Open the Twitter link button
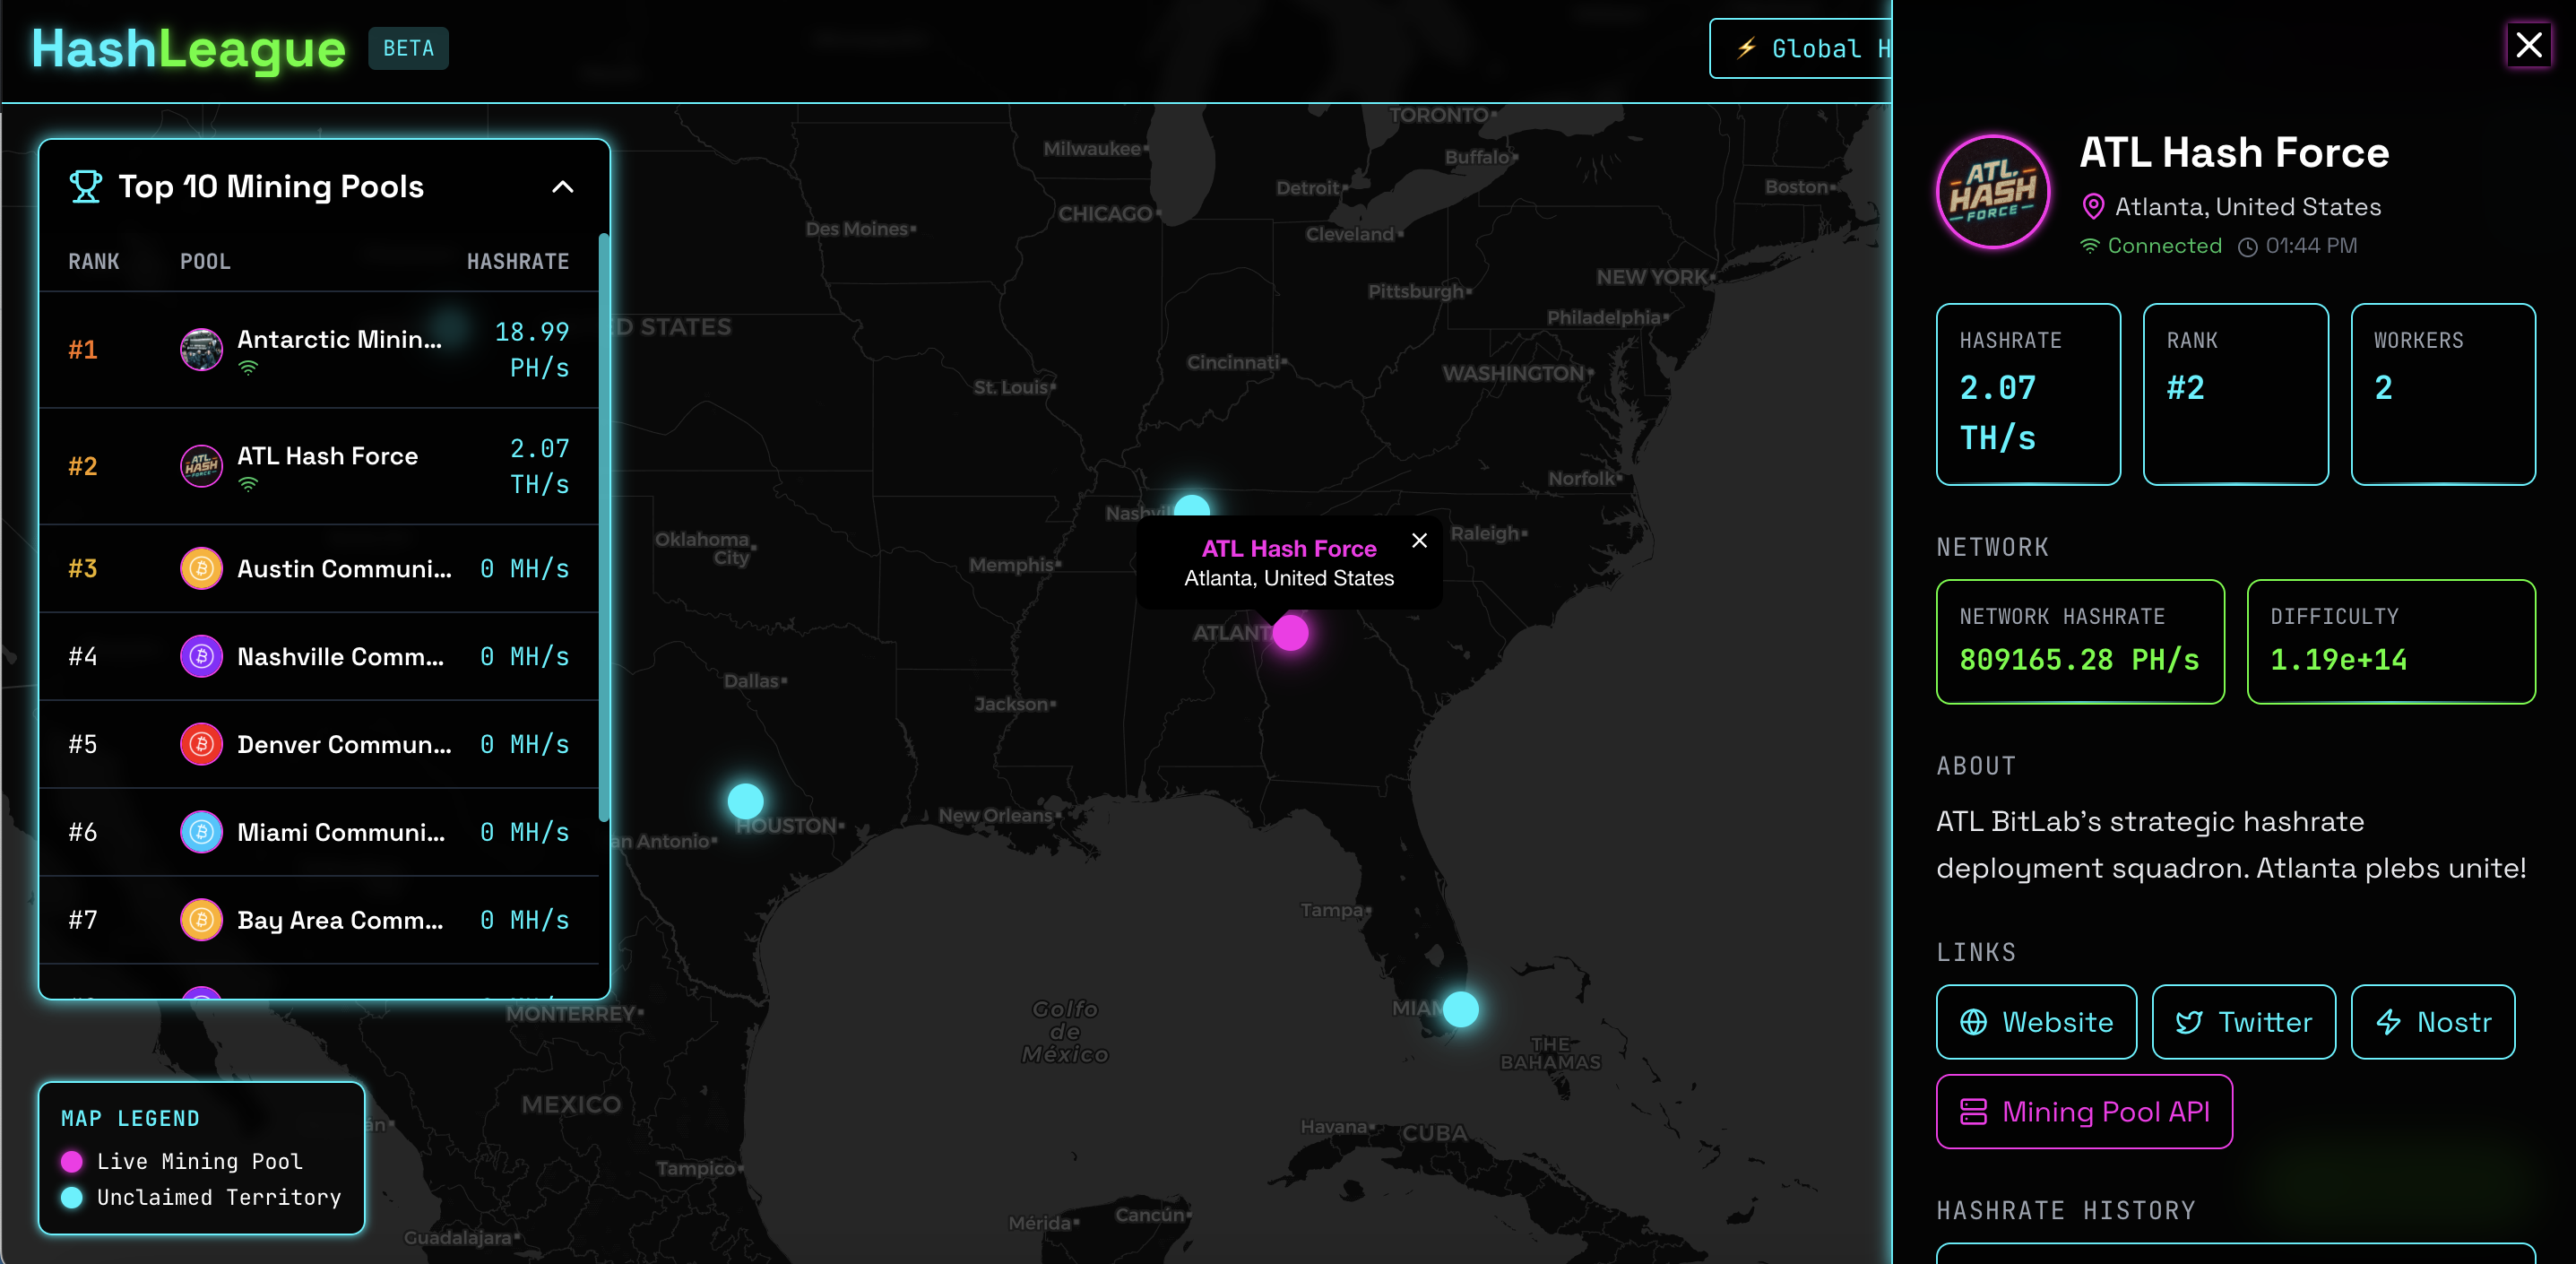The width and height of the screenshot is (2576, 1264). pos(2243,1022)
